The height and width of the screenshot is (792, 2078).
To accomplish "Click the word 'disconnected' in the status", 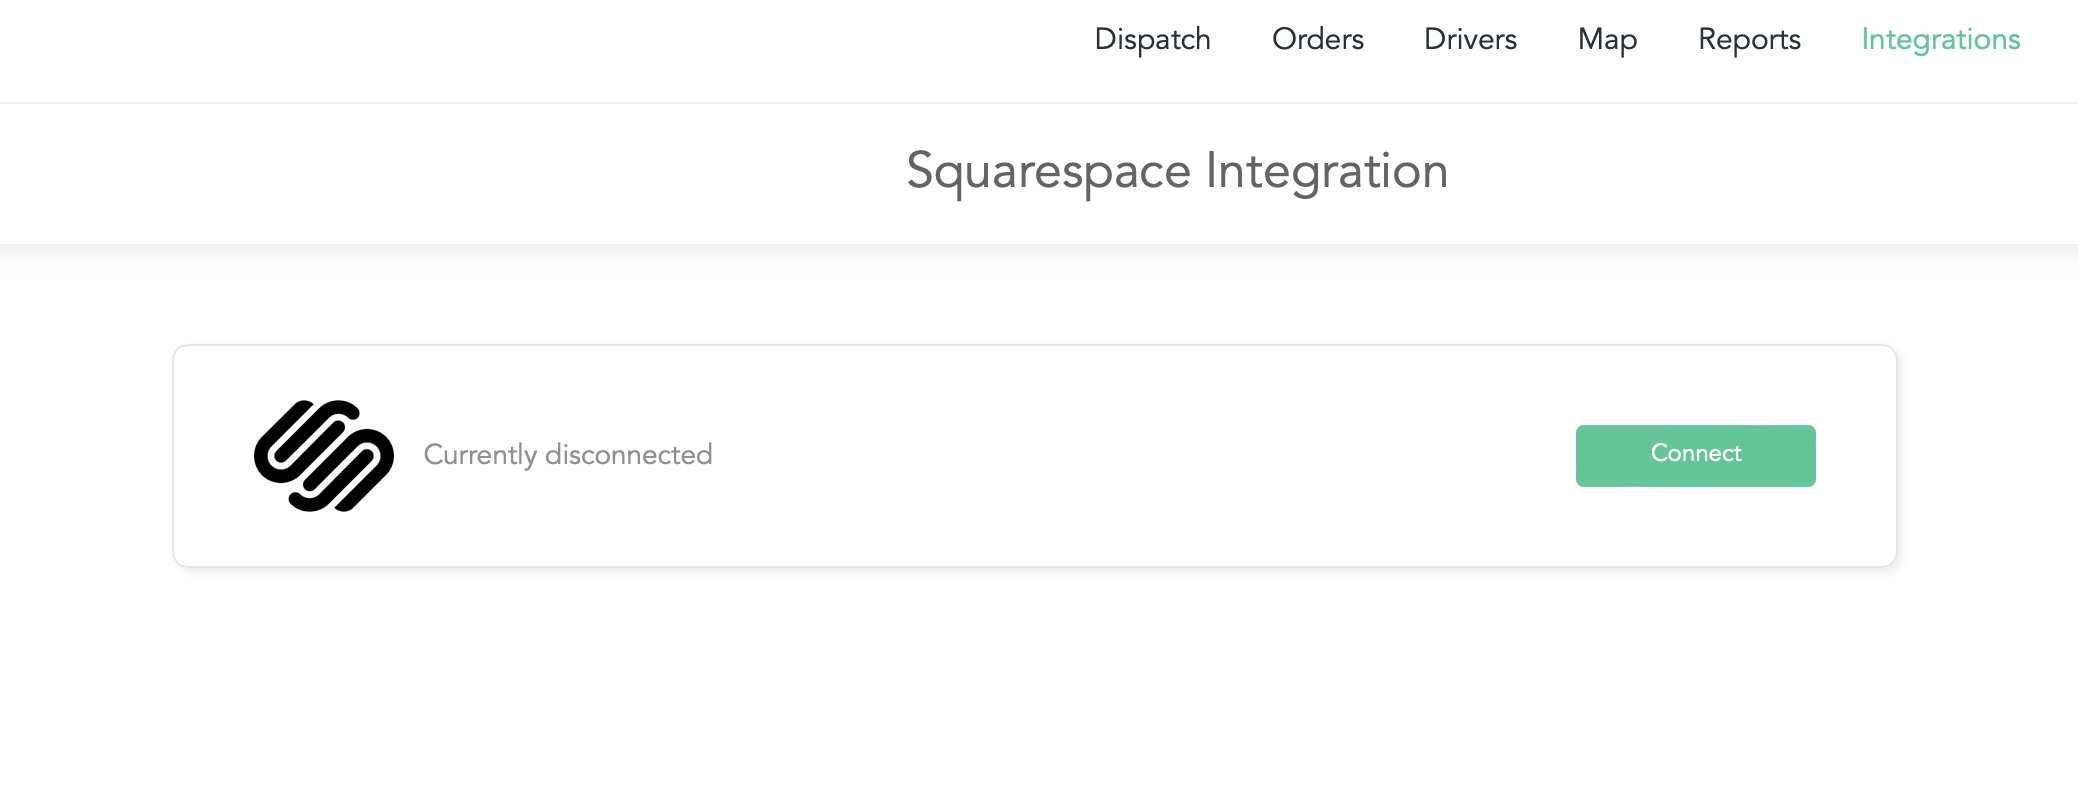I will click(628, 455).
